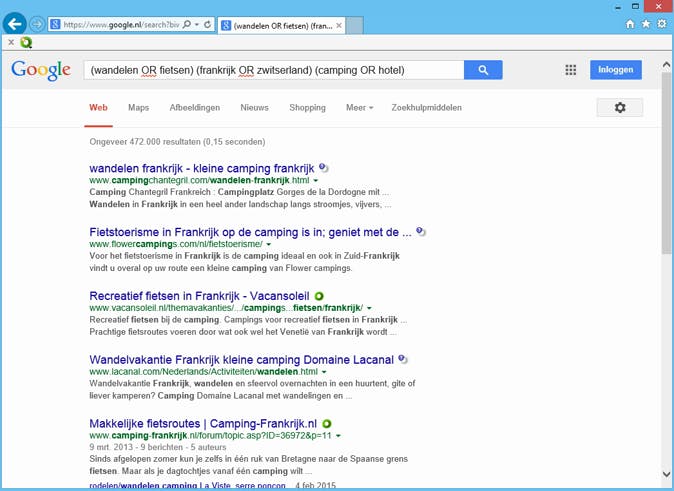
Task: Close the Google search results tab
Action: (x=339, y=26)
